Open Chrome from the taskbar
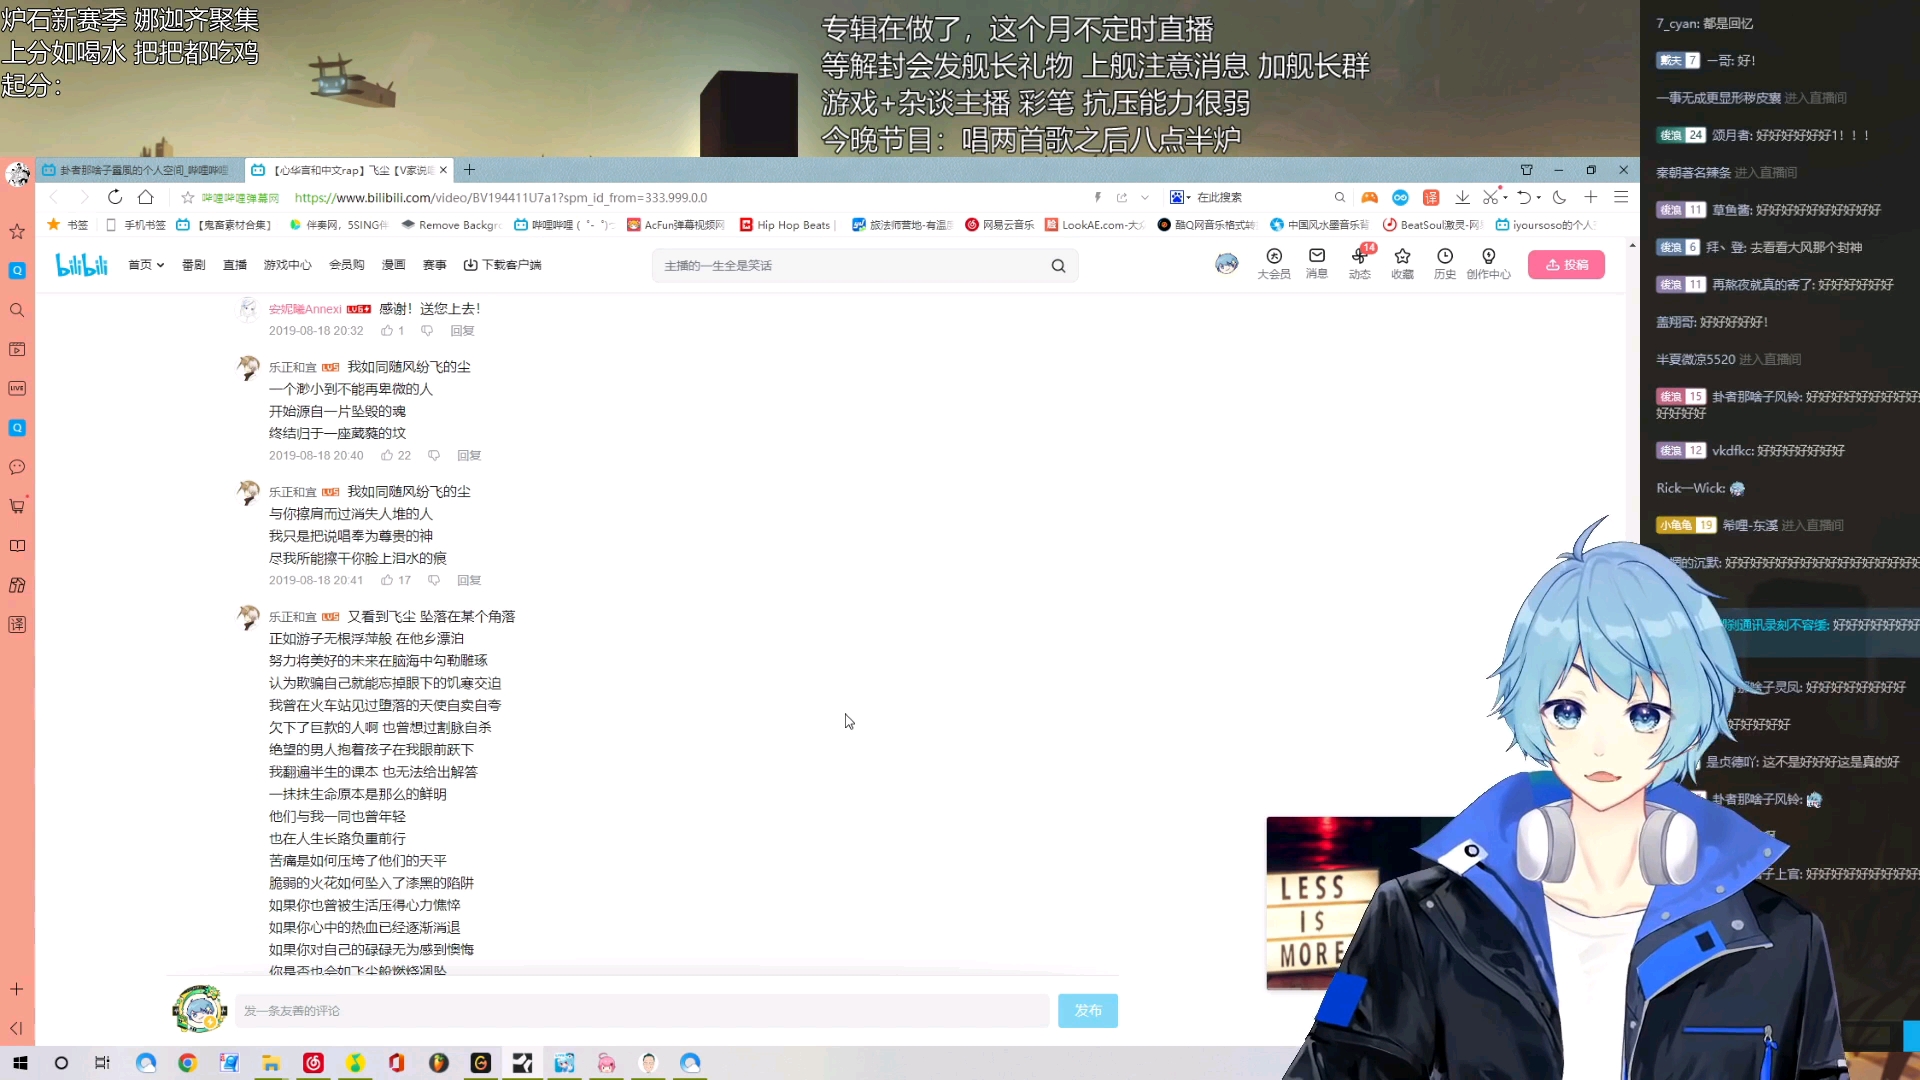The width and height of the screenshot is (1920, 1080). pos(187,1063)
